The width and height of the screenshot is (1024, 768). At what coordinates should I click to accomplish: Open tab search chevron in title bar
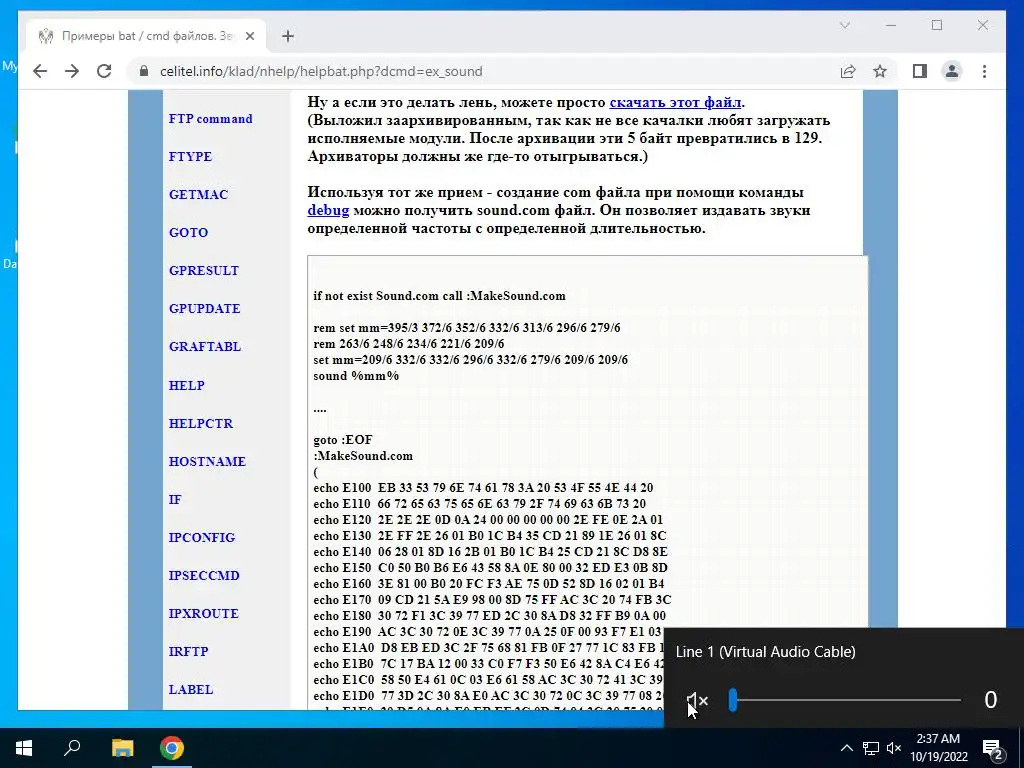[844, 25]
